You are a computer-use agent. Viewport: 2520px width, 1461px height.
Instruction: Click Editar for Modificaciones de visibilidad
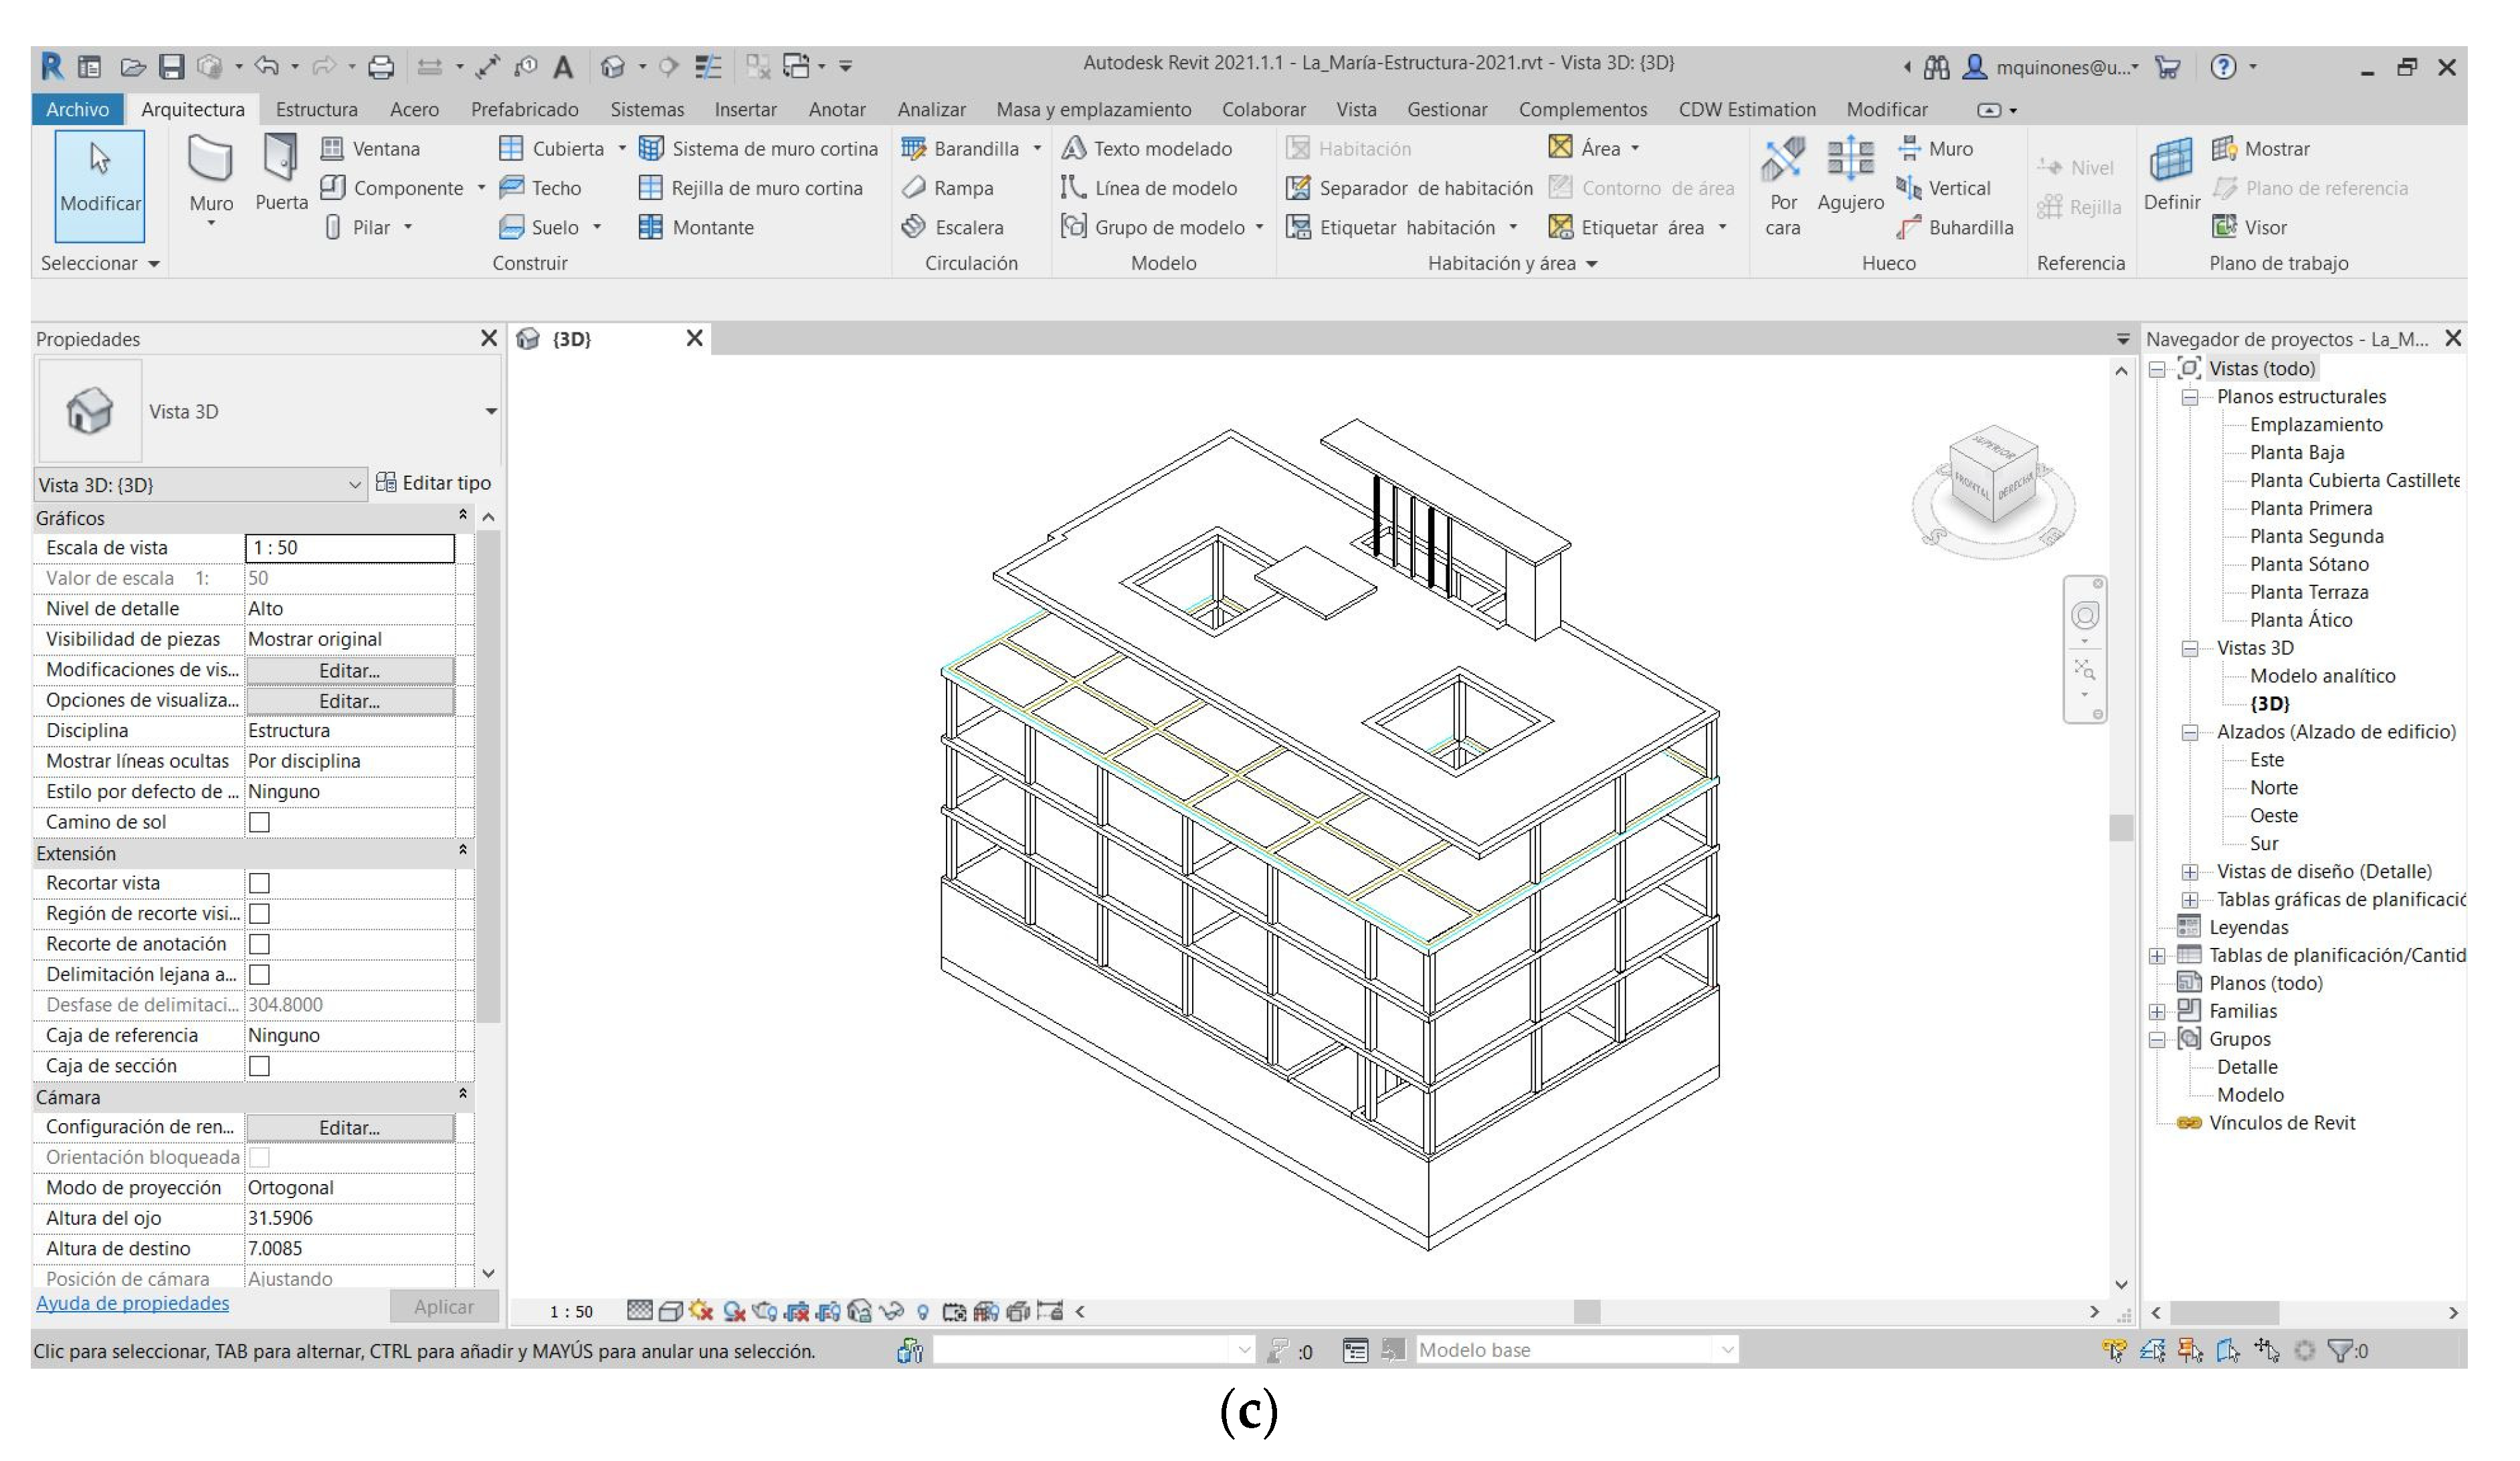(x=350, y=671)
